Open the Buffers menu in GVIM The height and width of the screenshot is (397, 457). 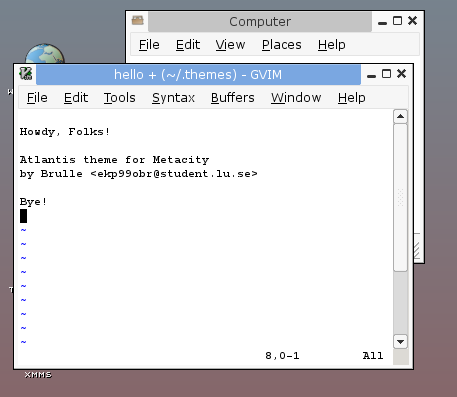point(233,98)
